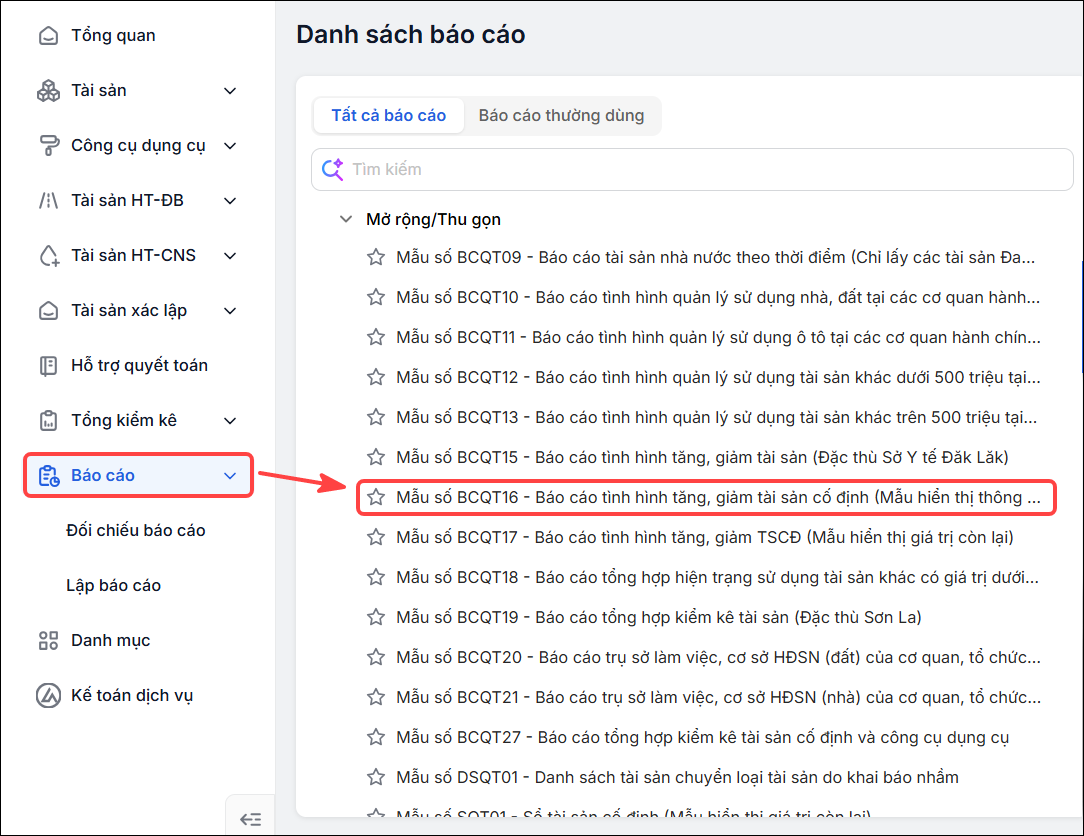The height and width of the screenshot is (836, 1084).
Task: Open BCQT17 báo cáo tăng giảm TSCĐ
Action: (704, 537)
